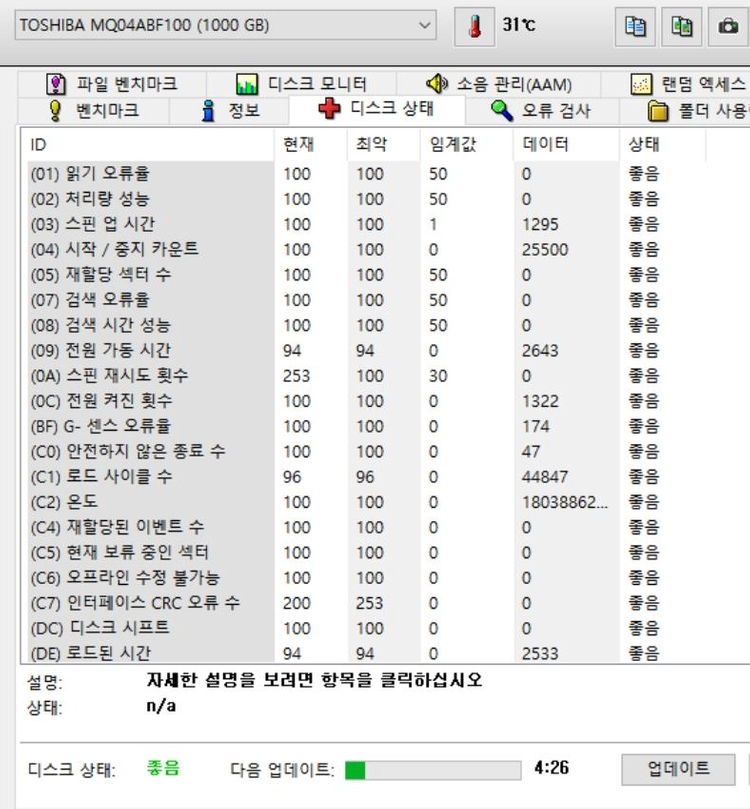Click the n/a status text
This screenshot has height=809, width=750.
(161, 706)
